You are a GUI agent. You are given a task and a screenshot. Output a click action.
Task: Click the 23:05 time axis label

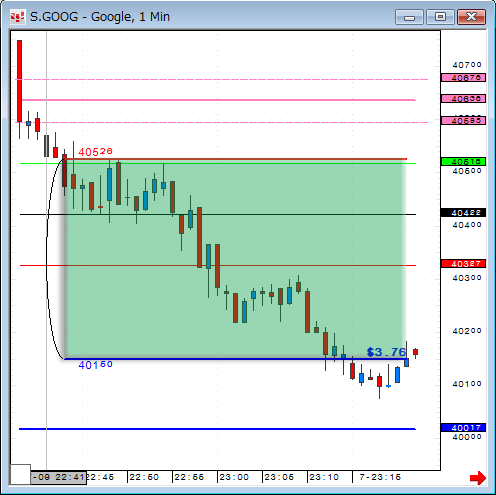(x=279, y=477)
